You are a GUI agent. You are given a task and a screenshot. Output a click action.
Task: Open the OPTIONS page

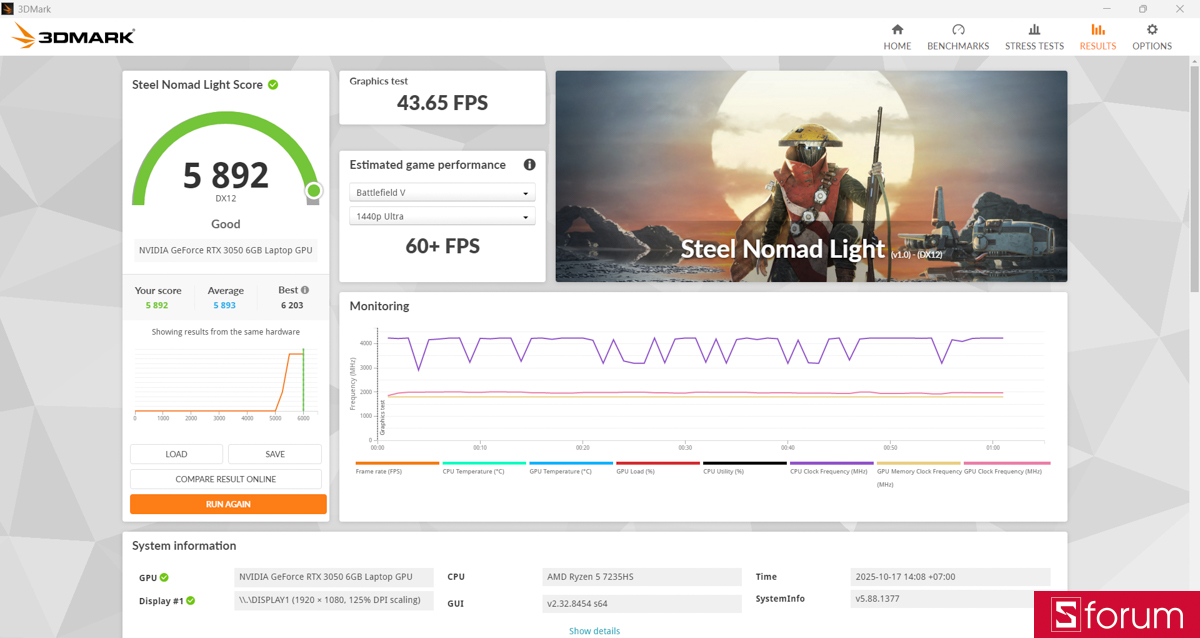tap(1152, 37)
